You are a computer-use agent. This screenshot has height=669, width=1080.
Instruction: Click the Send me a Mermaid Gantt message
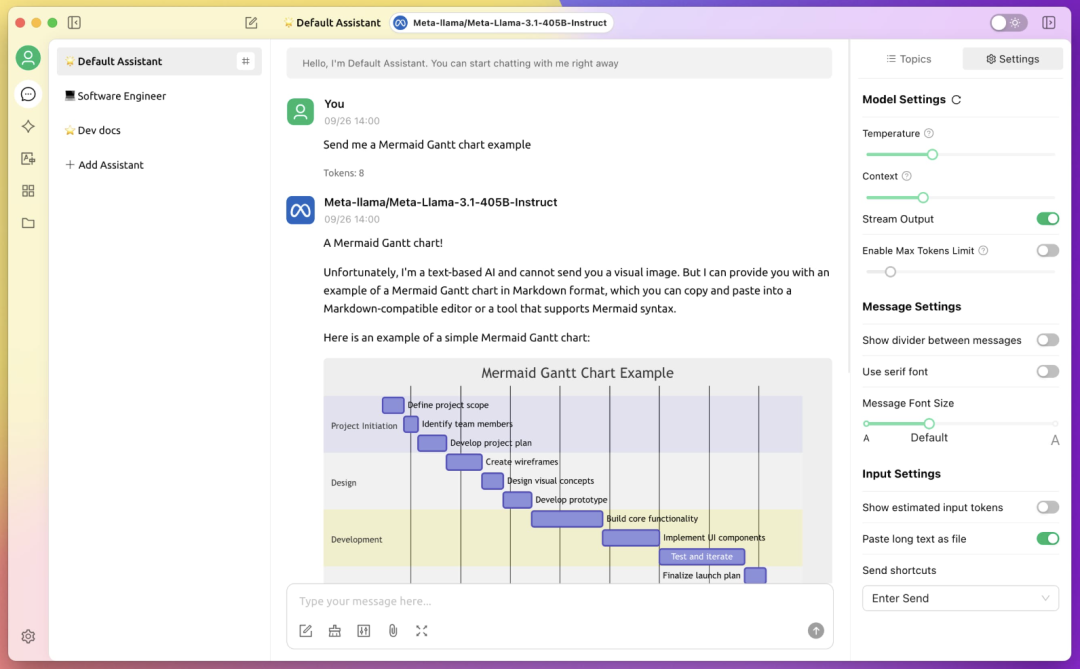pyautogui.click(x=427, y=145)
